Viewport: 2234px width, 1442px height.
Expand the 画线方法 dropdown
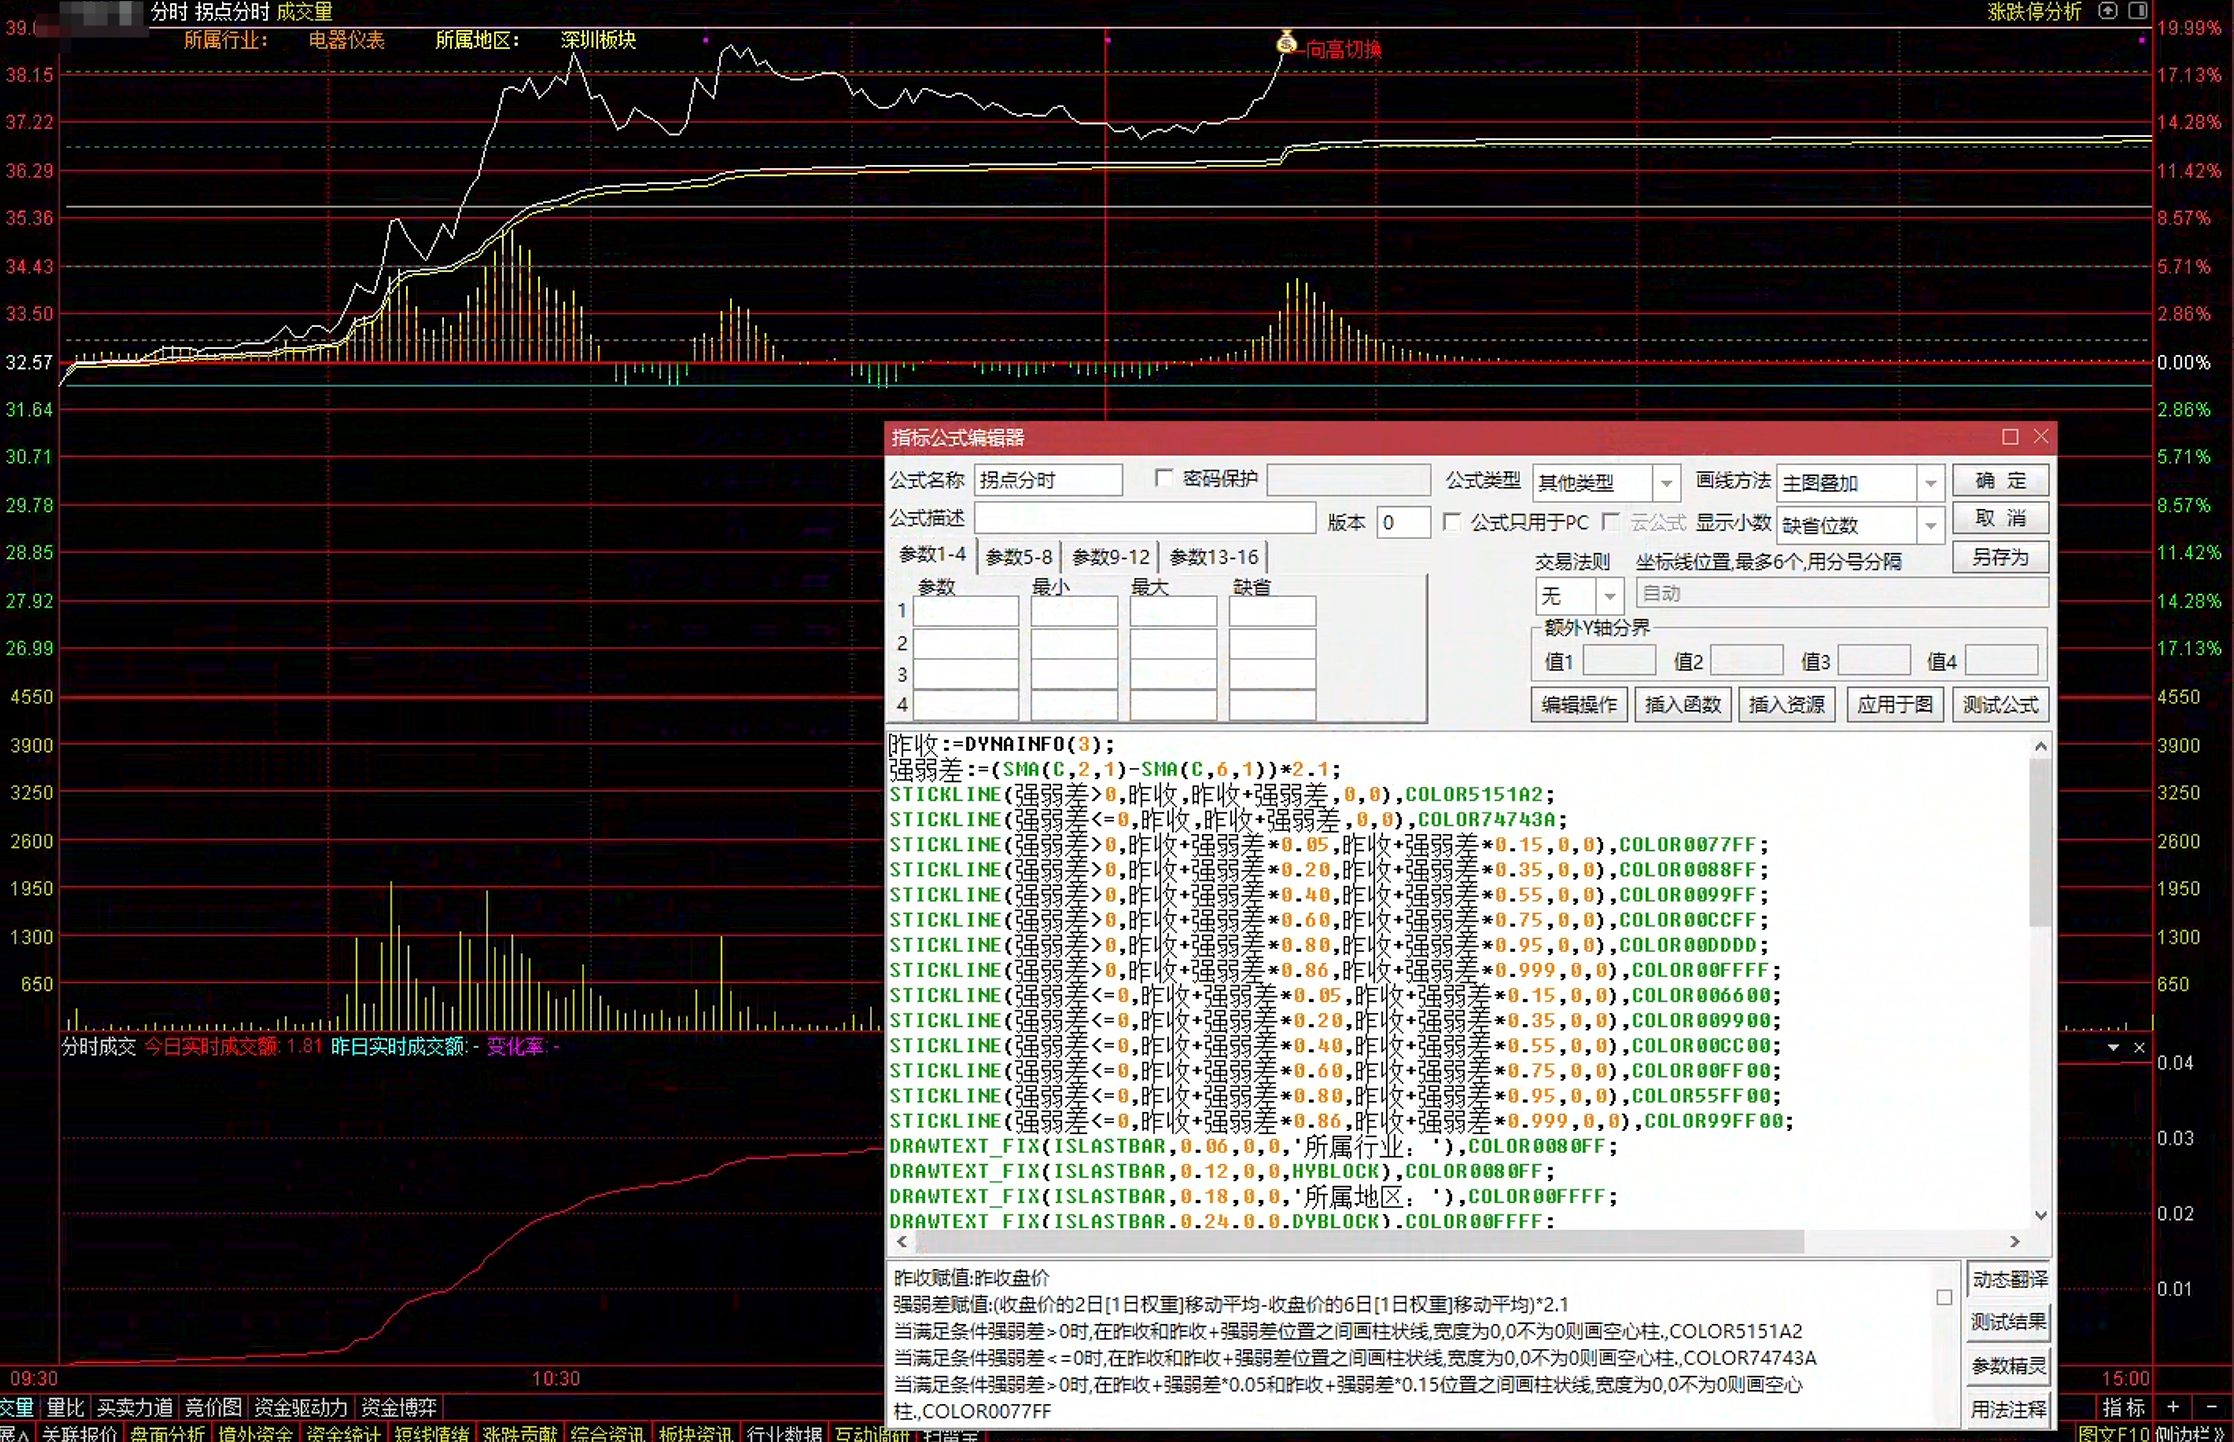pyautogui.click(x=1930, y=483)
